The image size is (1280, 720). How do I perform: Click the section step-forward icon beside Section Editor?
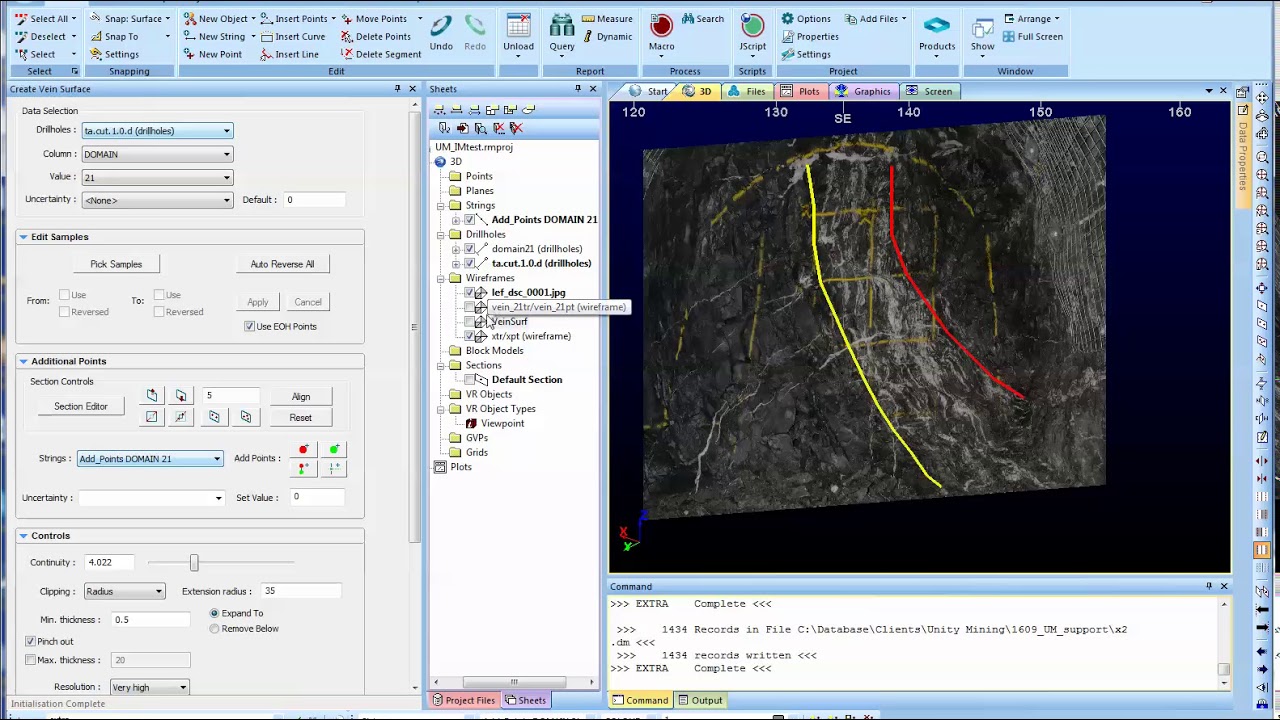click(x=152, y=396)
